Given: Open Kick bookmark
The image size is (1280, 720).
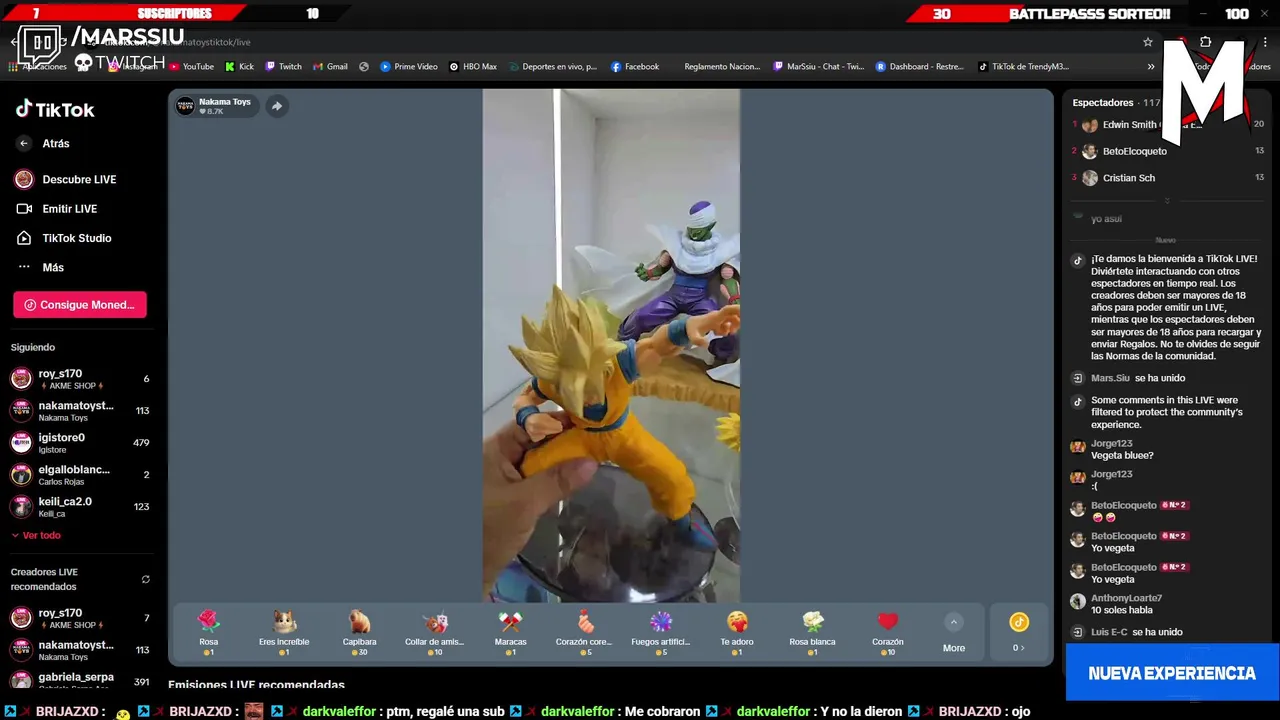Looking at the screenshot, I should coord(239,67).
